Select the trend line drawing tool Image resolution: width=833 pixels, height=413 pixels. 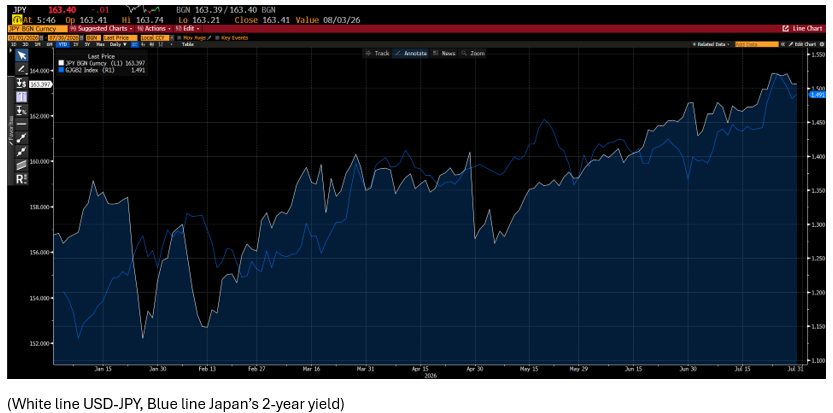(22, 138)
